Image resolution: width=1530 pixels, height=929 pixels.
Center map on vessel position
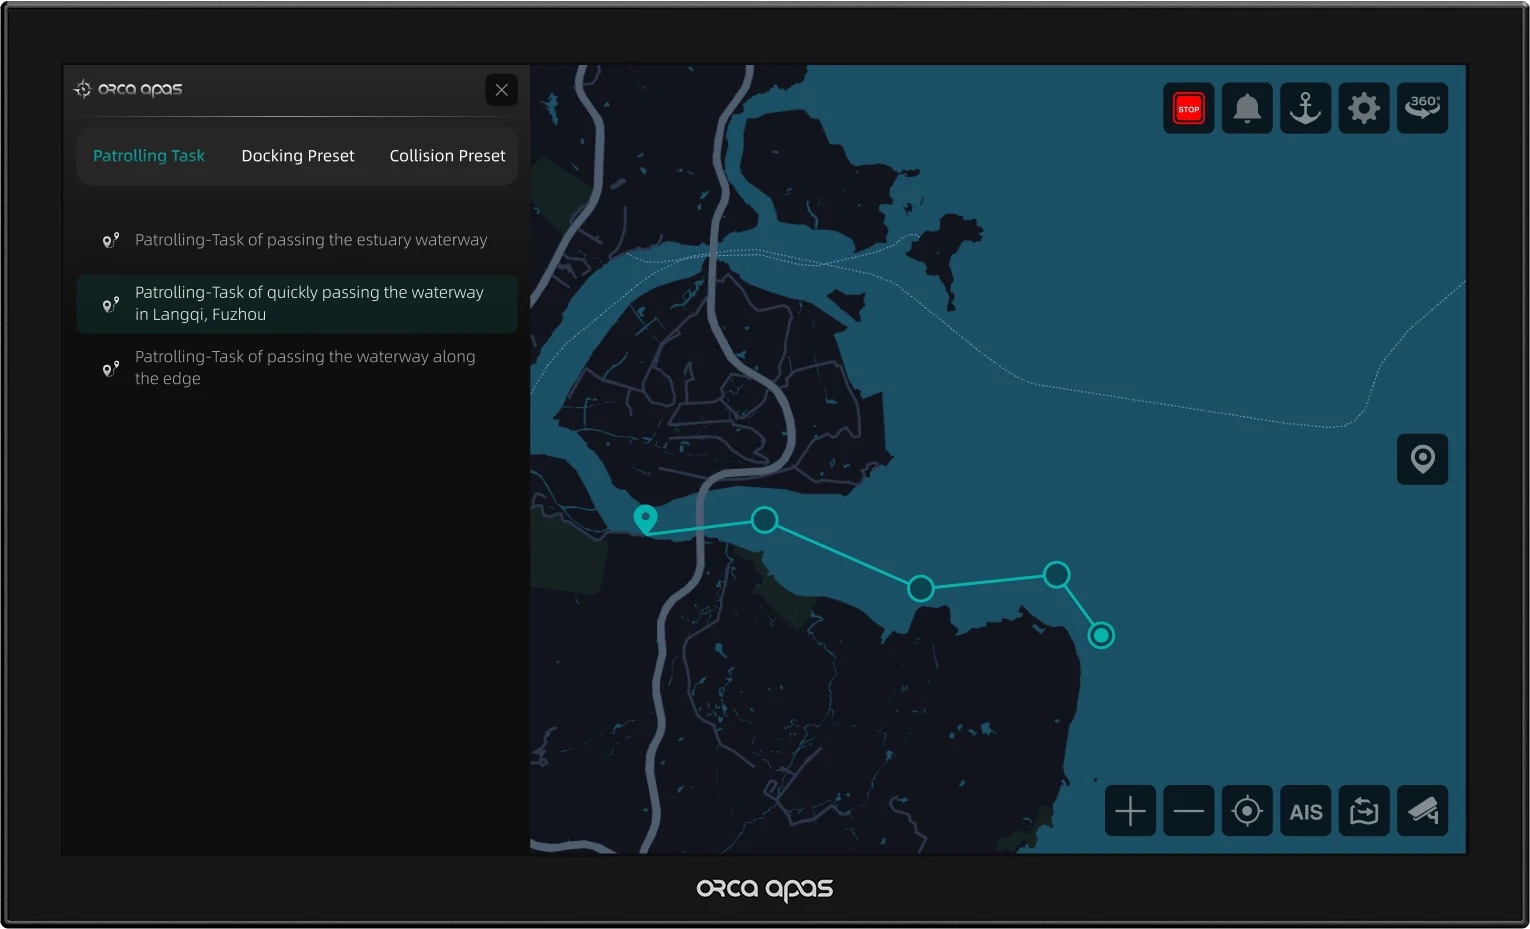(x=1247, y=811)
